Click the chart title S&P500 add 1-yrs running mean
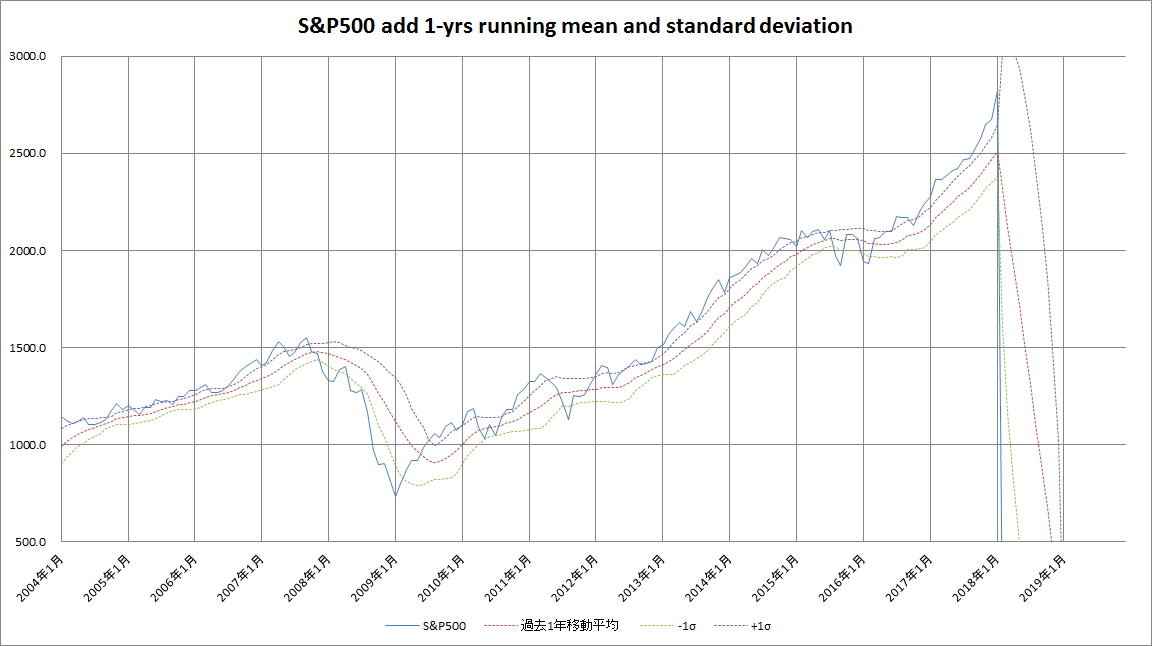1152x646 pixels. 575,26
